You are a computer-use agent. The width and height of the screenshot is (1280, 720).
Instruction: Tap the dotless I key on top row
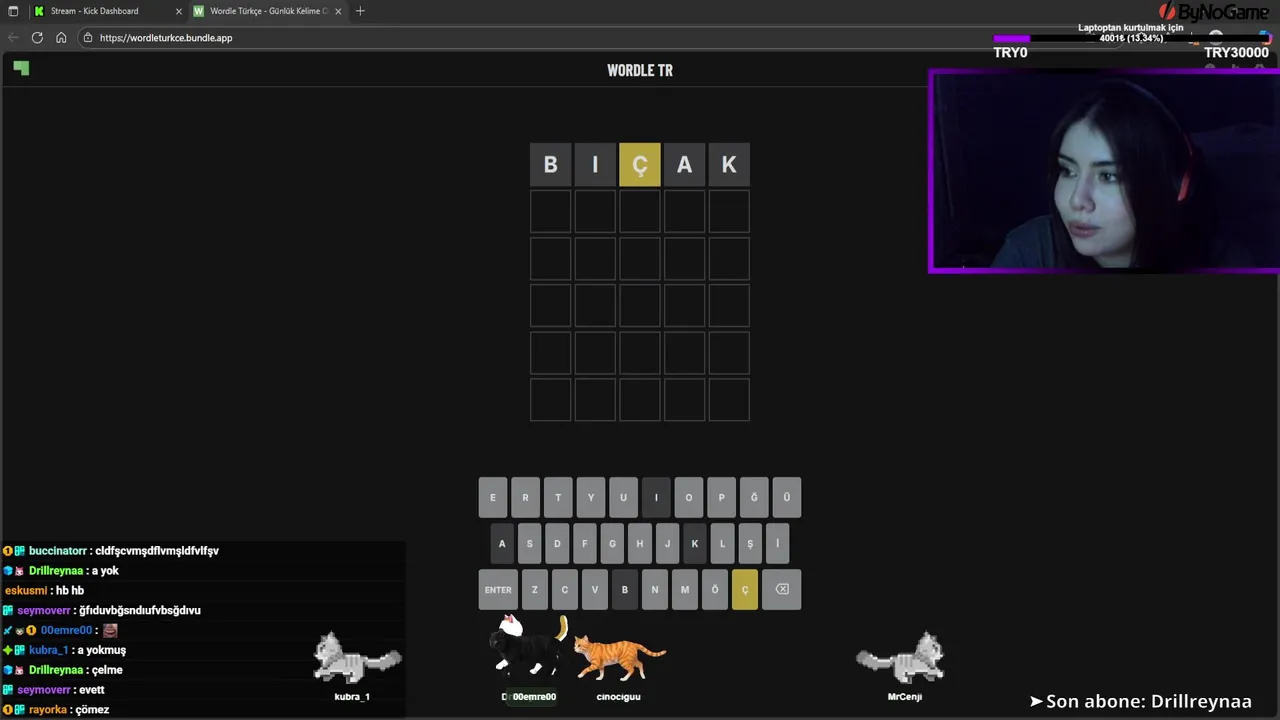(x=656, y=497)
